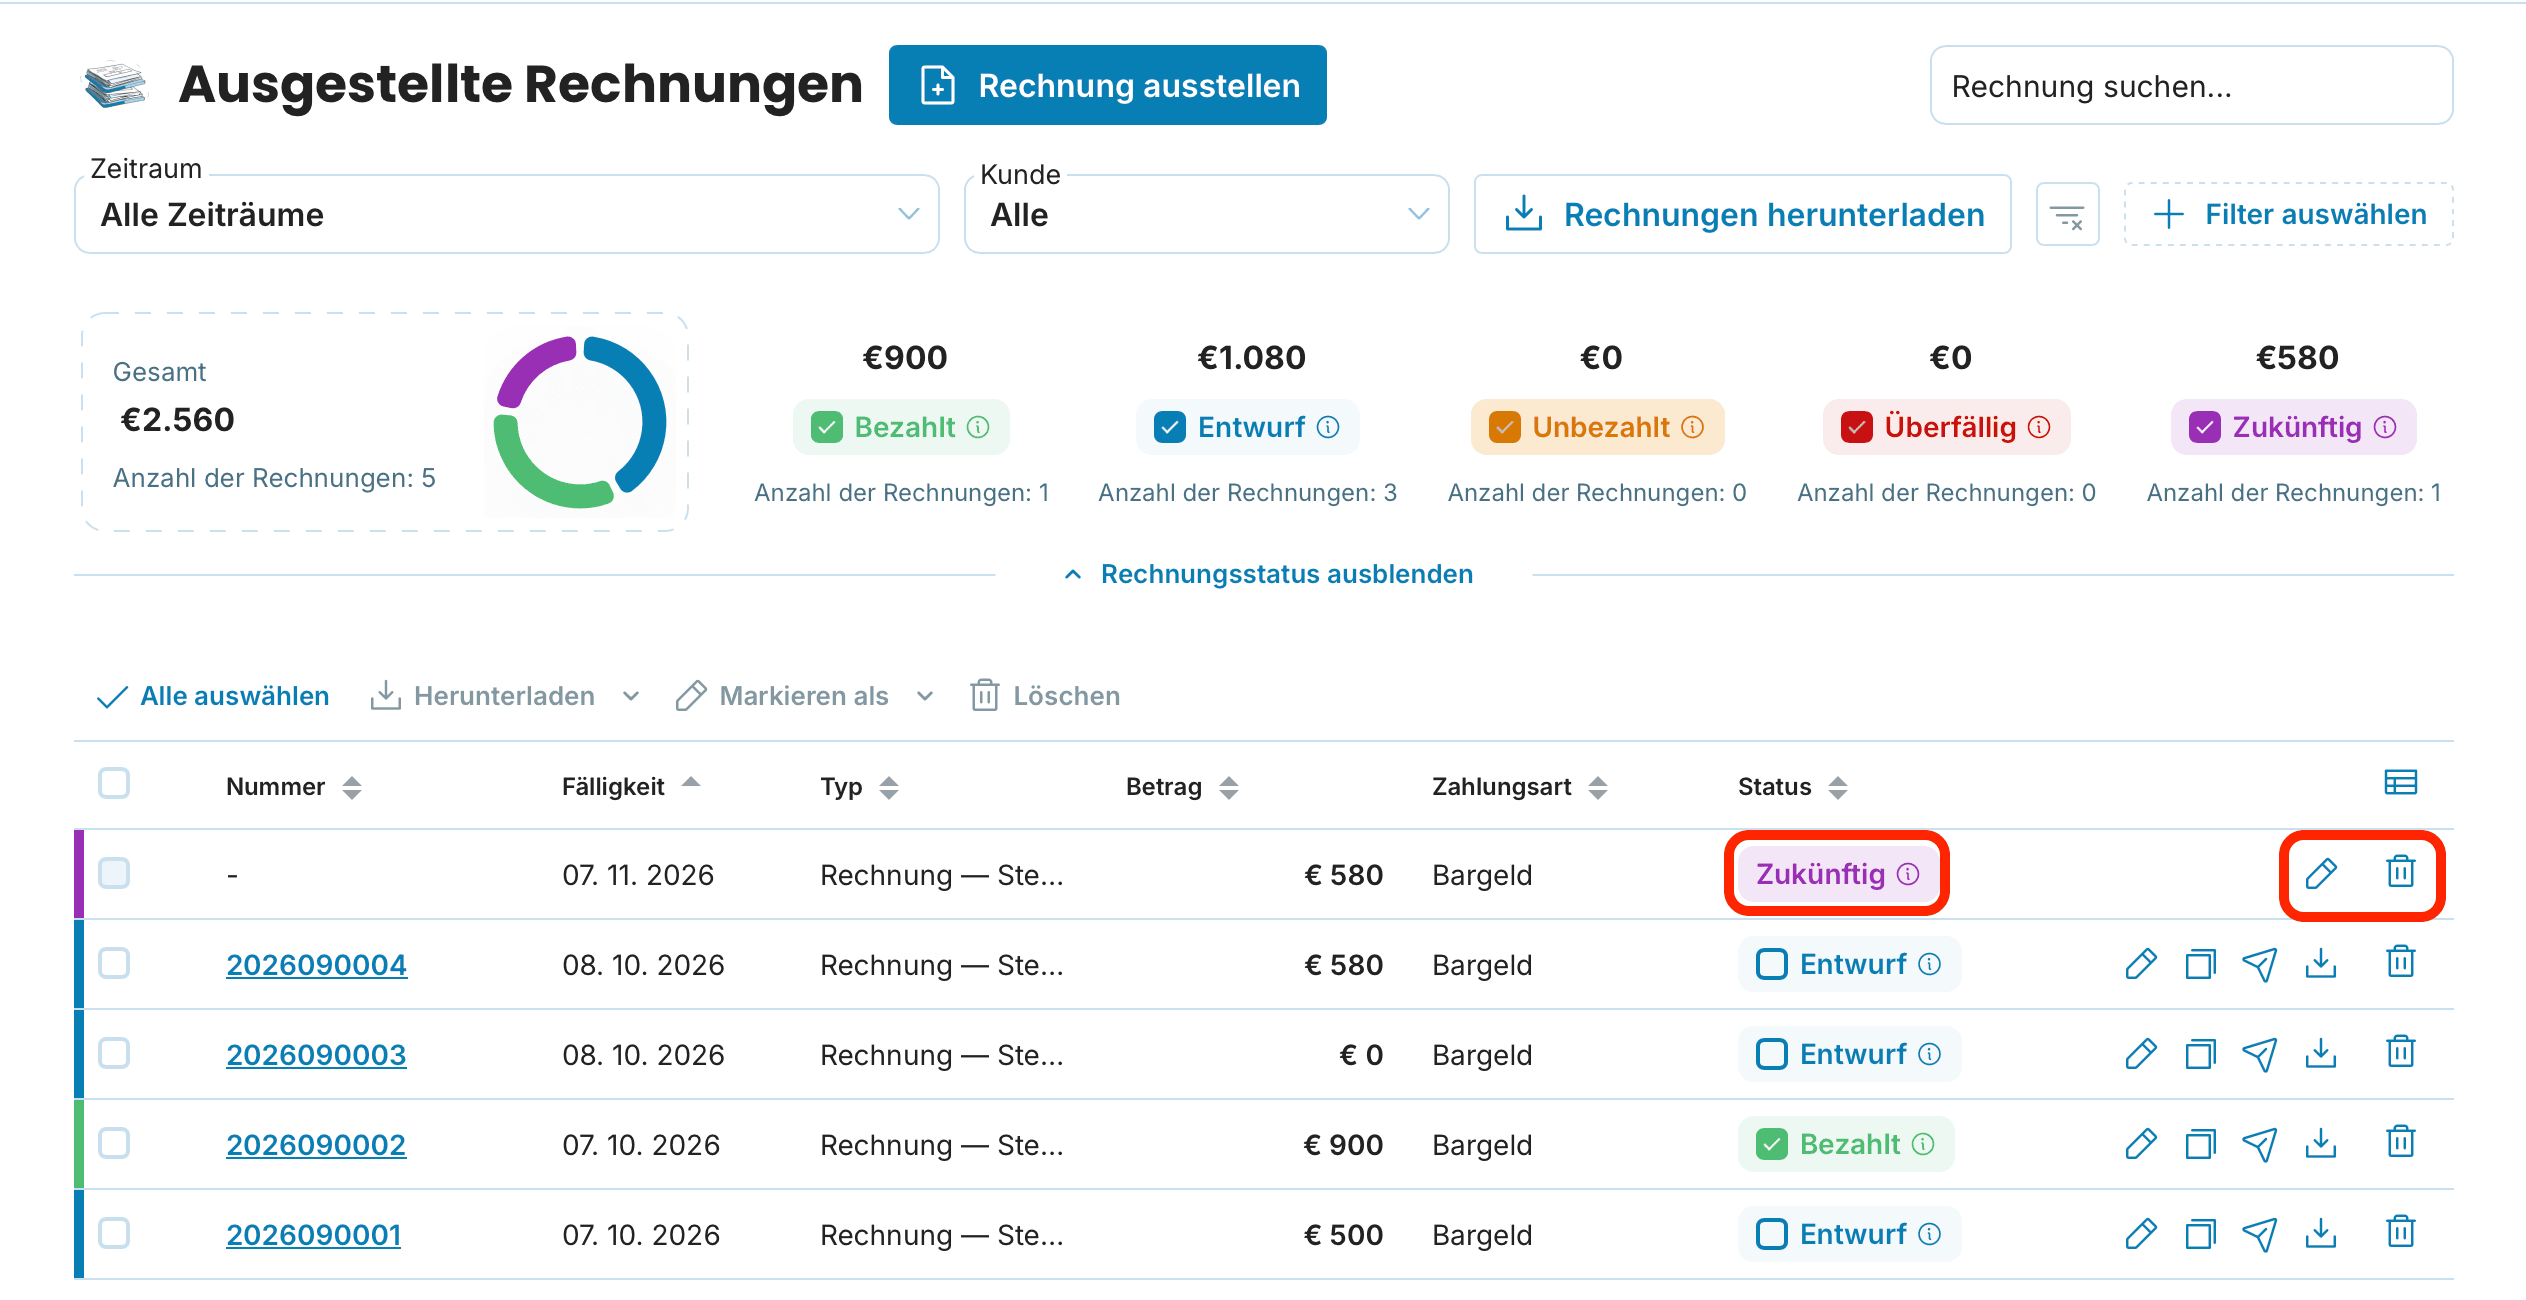Check the box for invoice 2026090001
Image resolution: width=2526 pixels, height=1300 pixels.
coord(114,1233)
